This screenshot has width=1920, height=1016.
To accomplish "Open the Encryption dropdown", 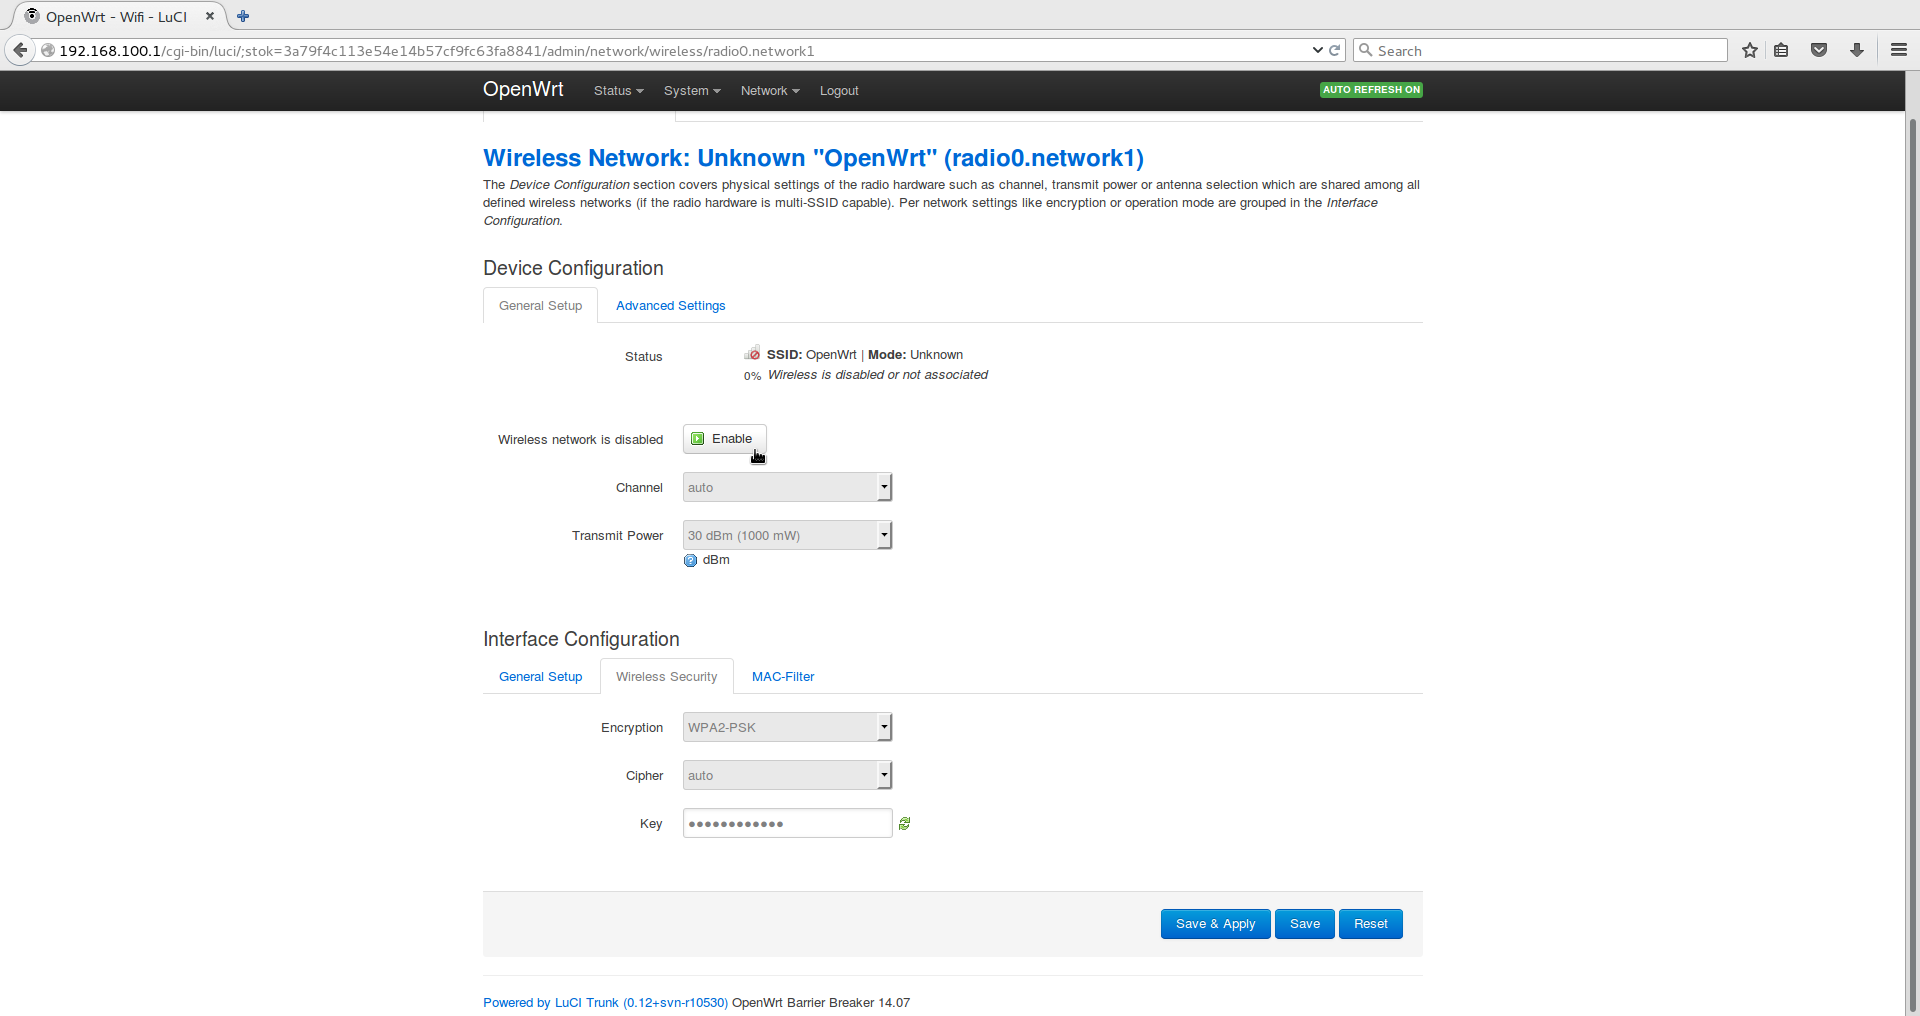I will (787, 728).
